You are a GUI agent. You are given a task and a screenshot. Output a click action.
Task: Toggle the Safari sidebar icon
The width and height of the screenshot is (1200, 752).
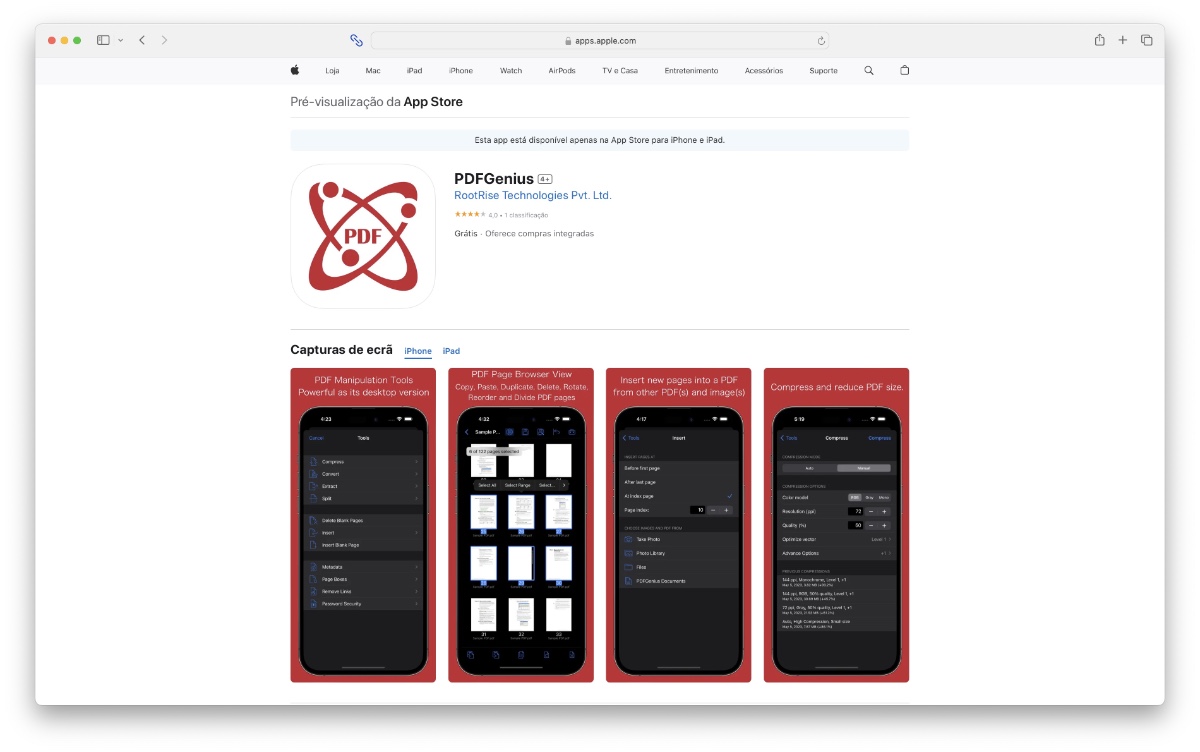103,40
